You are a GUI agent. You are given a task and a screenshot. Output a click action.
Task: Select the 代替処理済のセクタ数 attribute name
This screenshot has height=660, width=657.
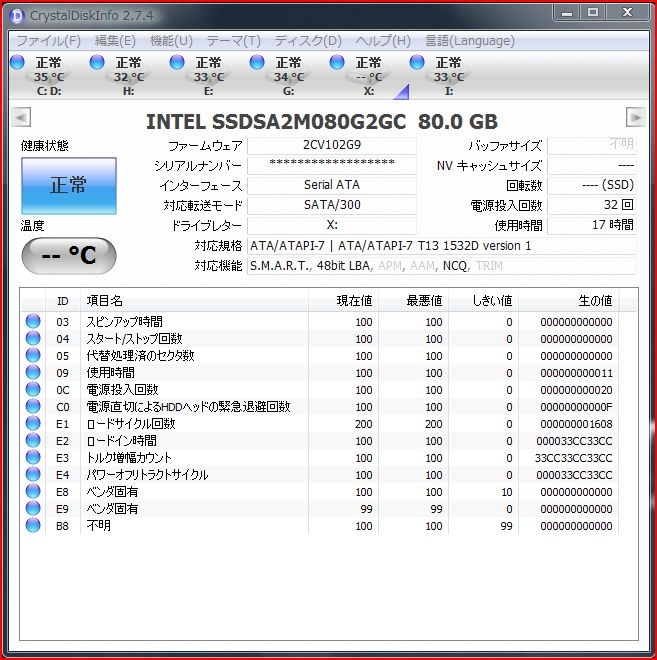(140, 356)
